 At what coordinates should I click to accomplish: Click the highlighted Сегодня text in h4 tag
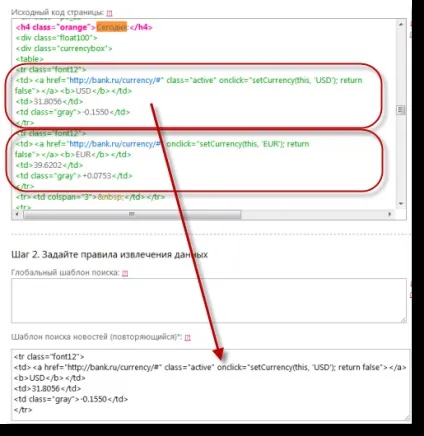(x=112, y=27)
